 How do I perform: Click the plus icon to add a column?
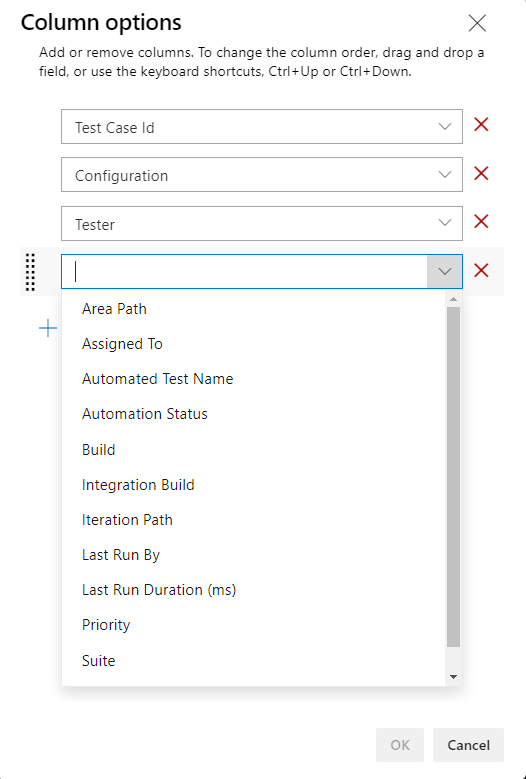48,328
